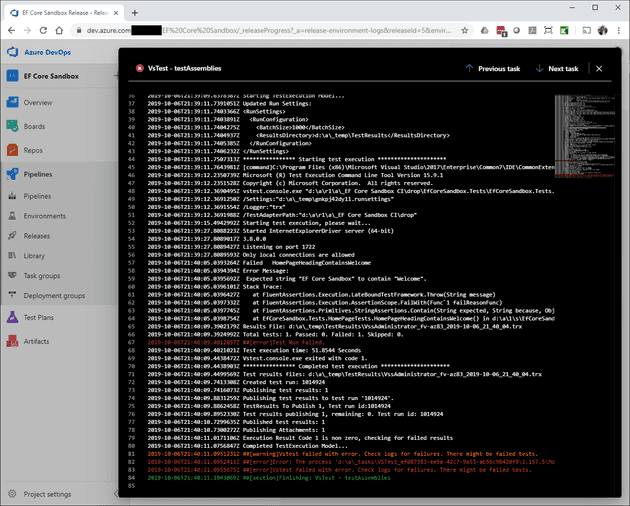
Task: Click the green extension icon in toolbar
Action: point(564,31)
